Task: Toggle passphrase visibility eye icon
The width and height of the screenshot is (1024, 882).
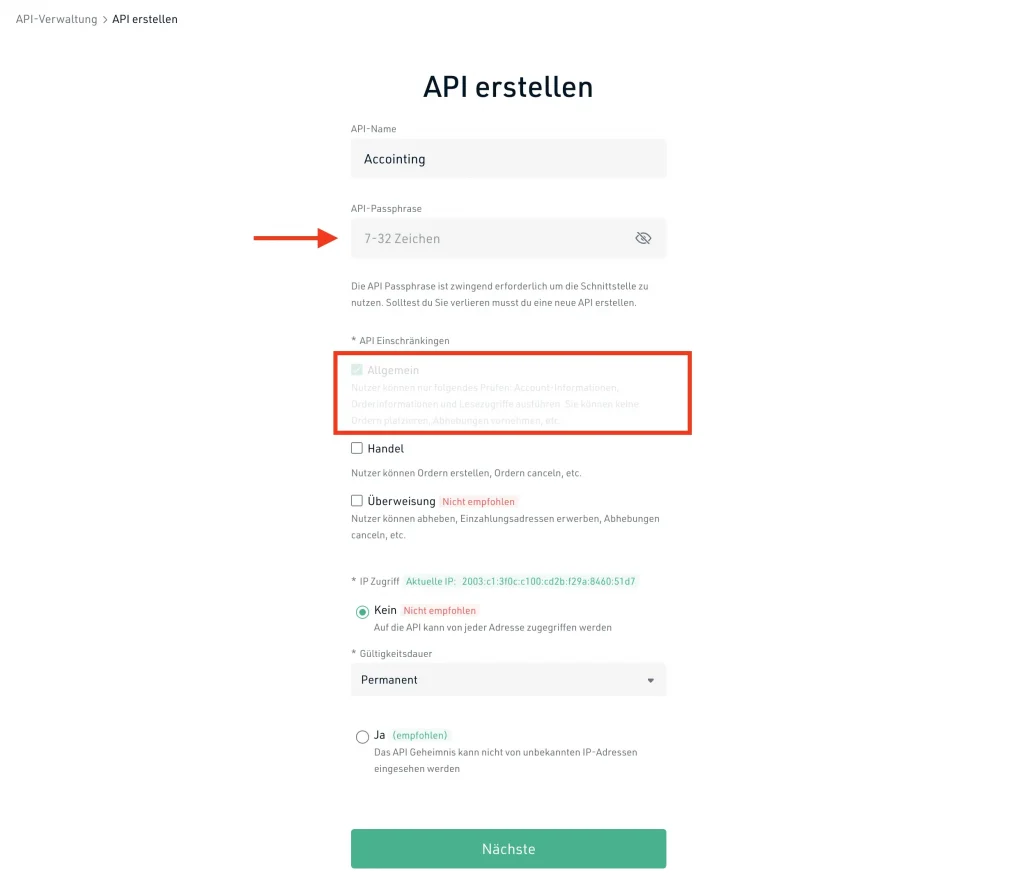Action: pyautogui.click(x=643, y=238)
